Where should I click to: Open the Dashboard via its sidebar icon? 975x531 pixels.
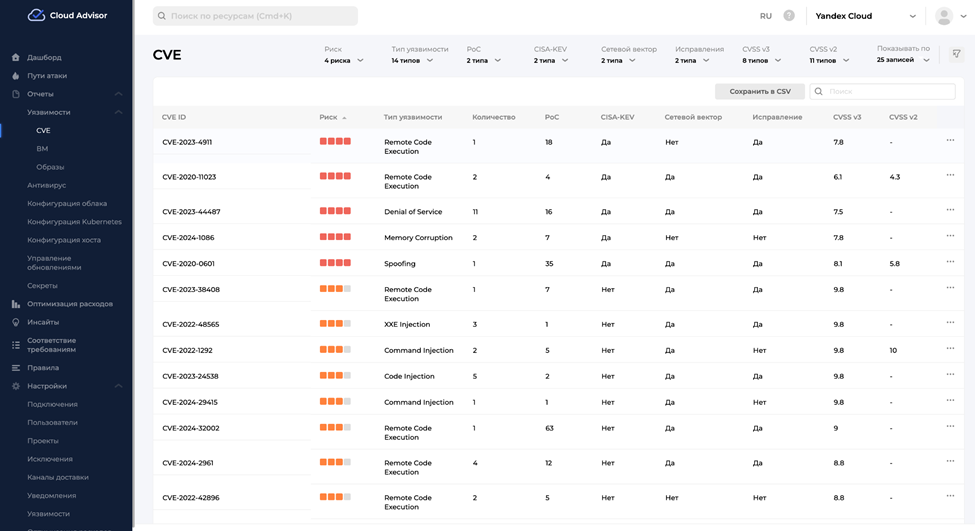(16, 58)
